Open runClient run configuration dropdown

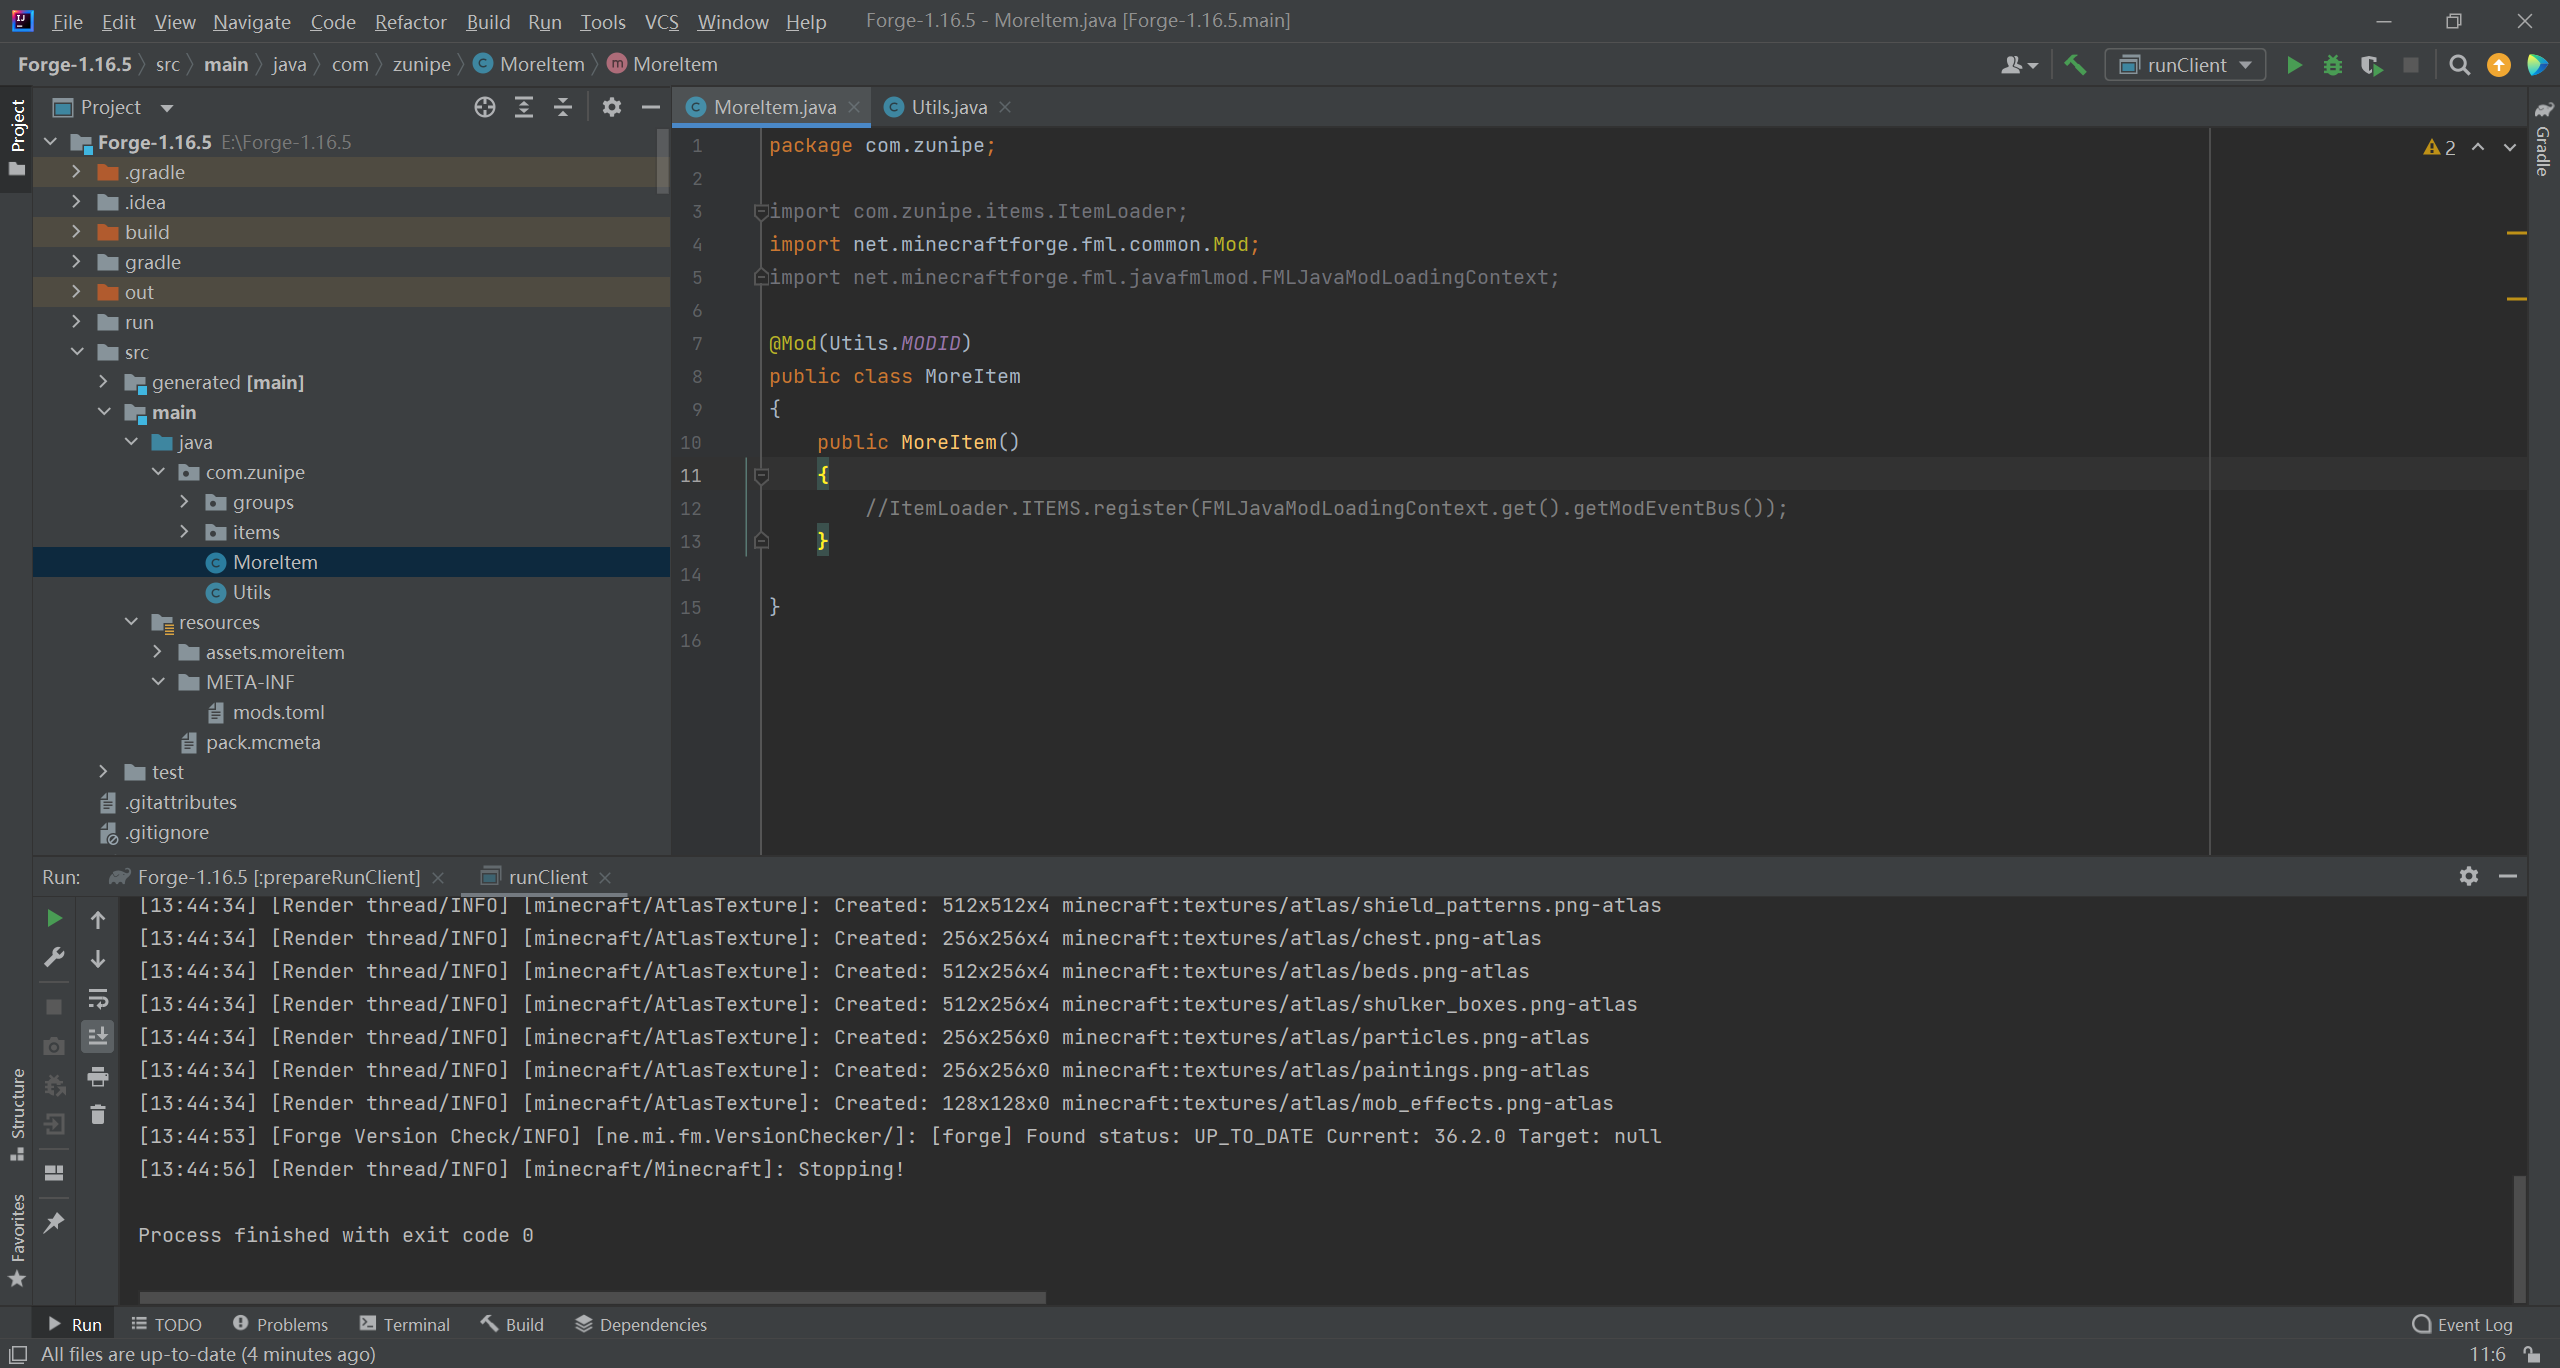tap(2186, 65)
